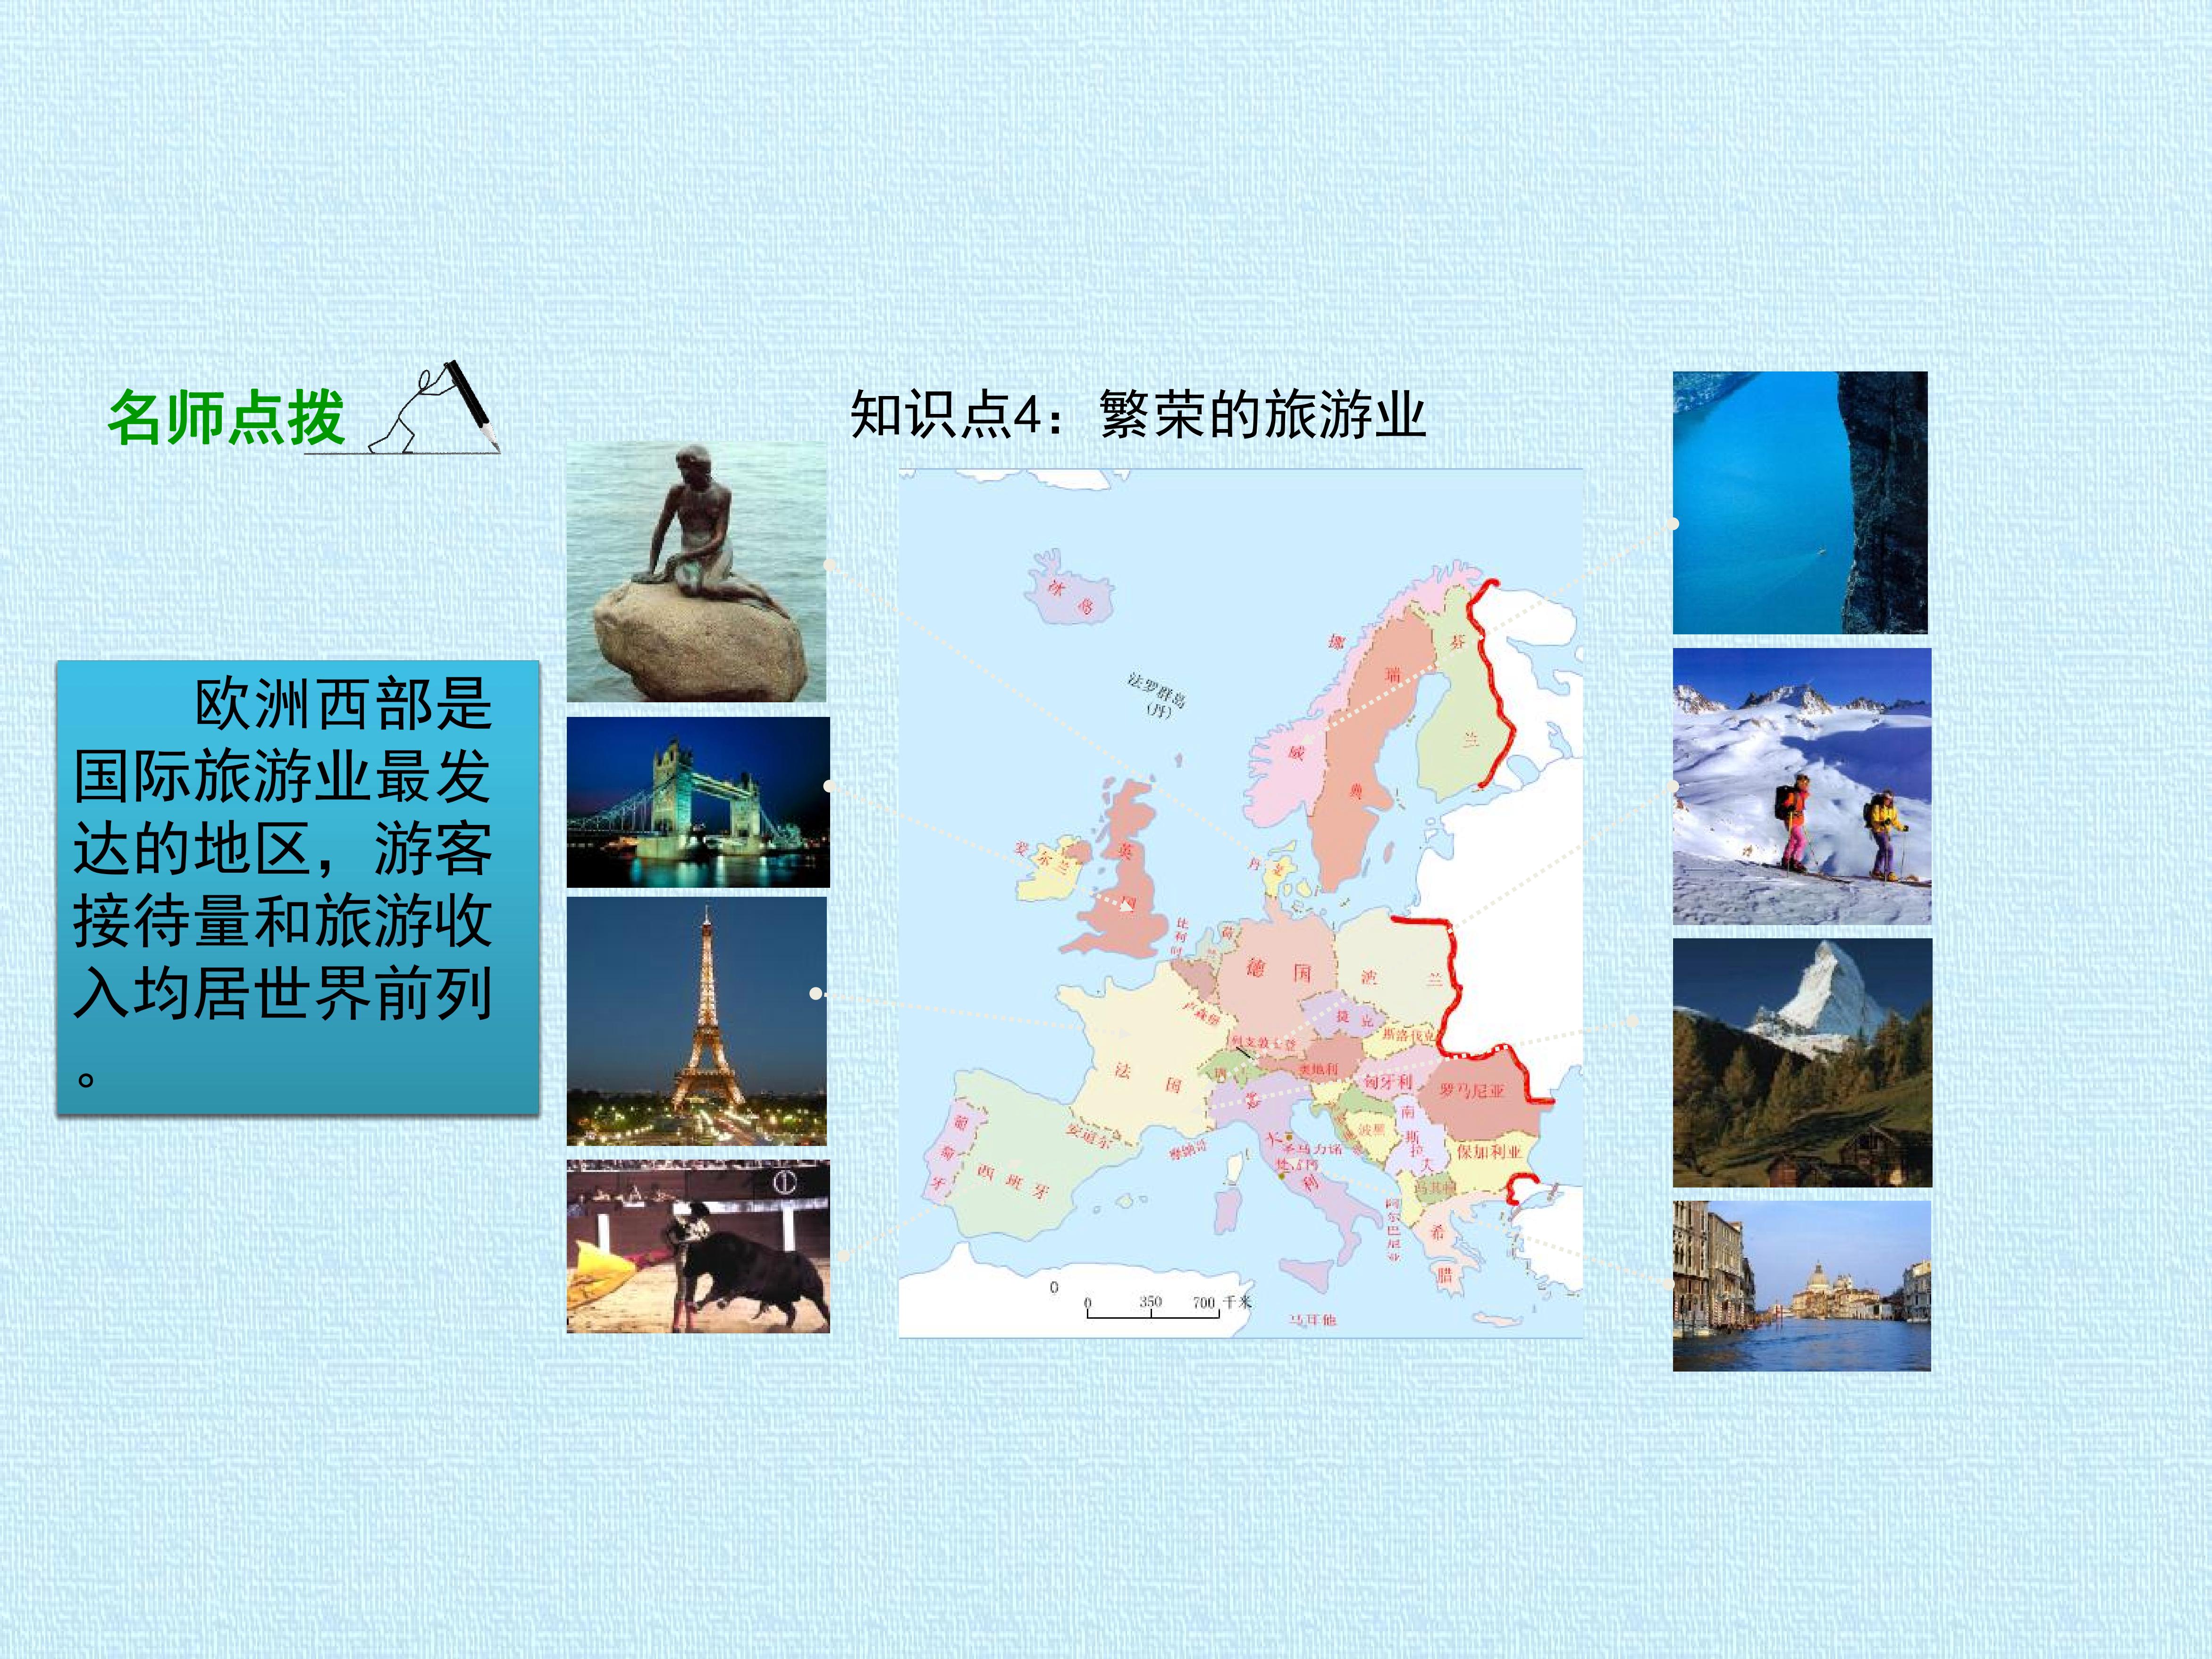Select the 知识点4:繁荣的旅游业 title text

pos(1138,414)
